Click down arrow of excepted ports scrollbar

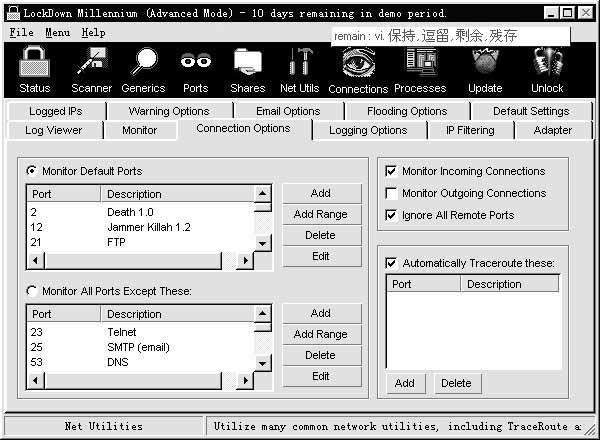262,363
